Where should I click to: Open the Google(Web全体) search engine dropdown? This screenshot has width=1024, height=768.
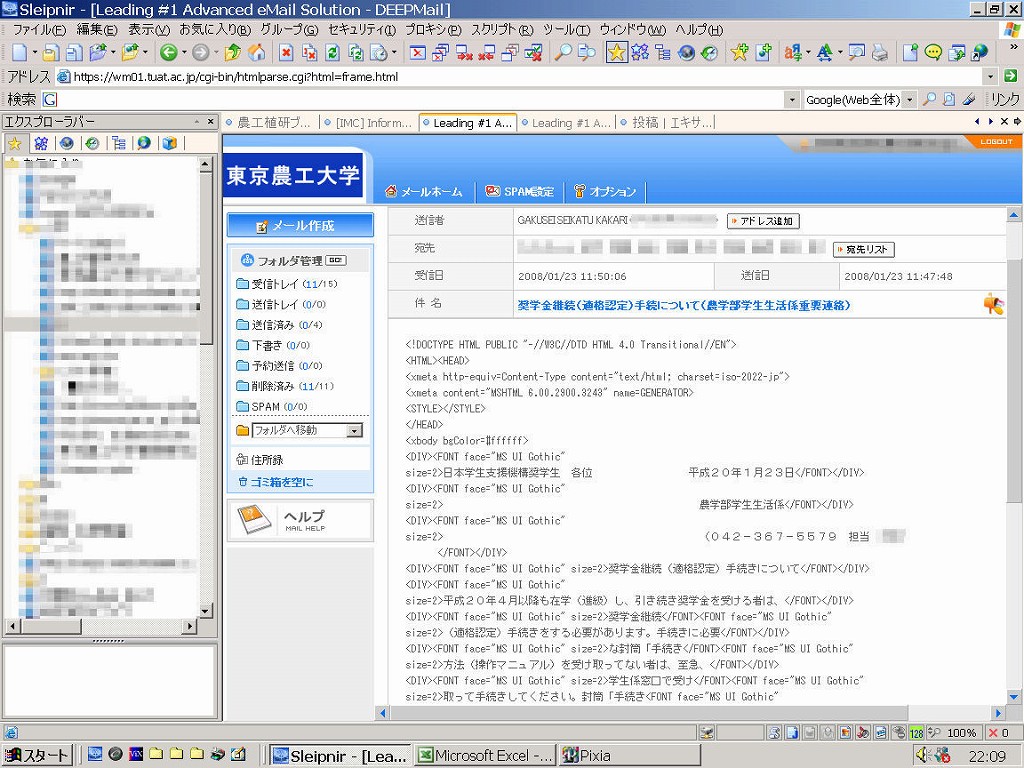(x=909, y=100)
